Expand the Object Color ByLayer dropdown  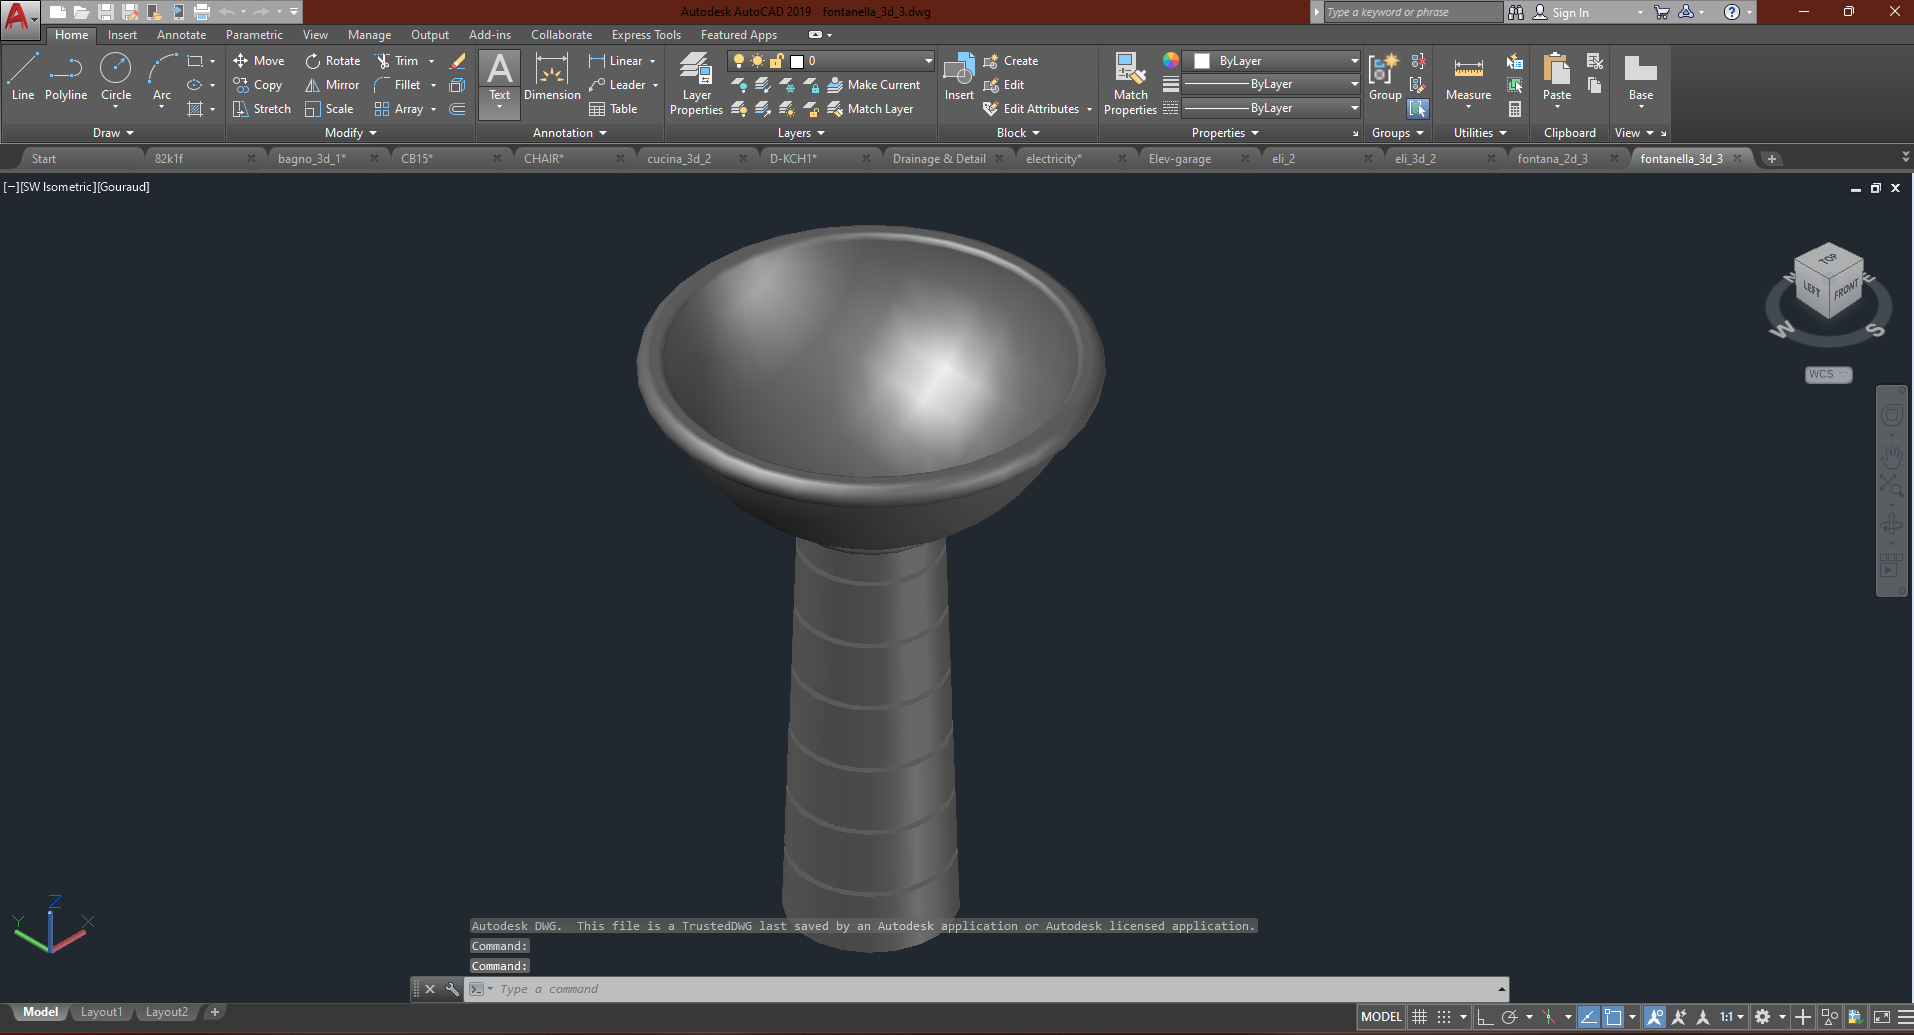(x=1280, y=61)
